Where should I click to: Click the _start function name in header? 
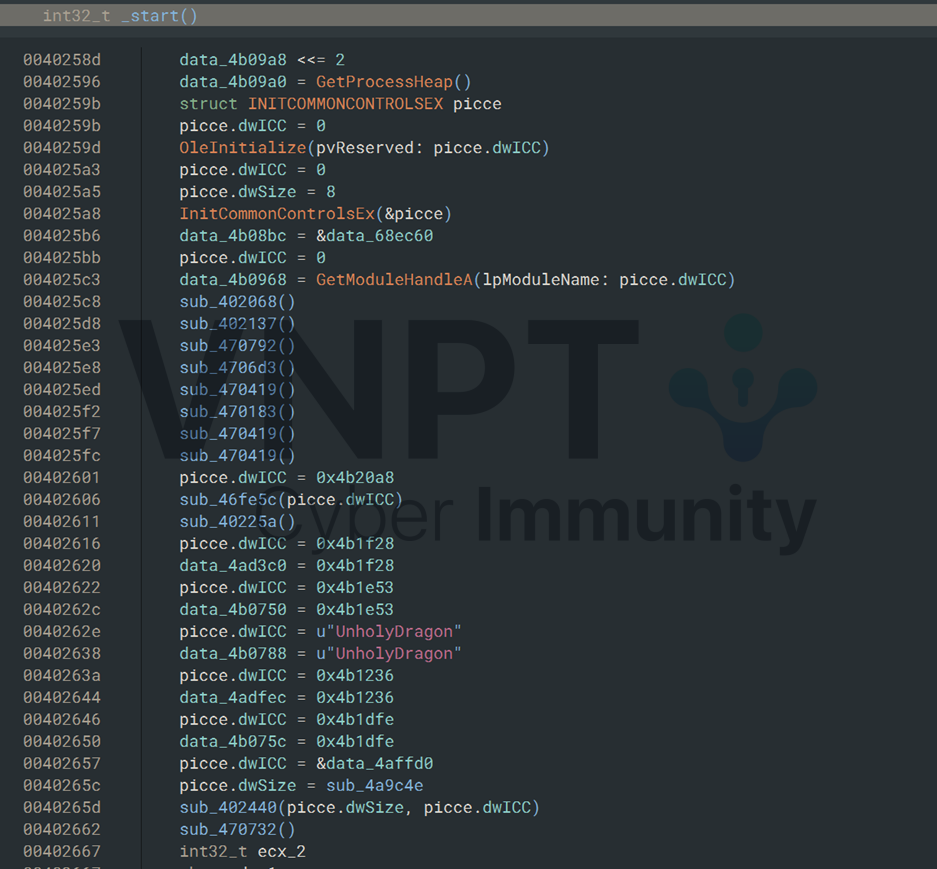[159, 16]
